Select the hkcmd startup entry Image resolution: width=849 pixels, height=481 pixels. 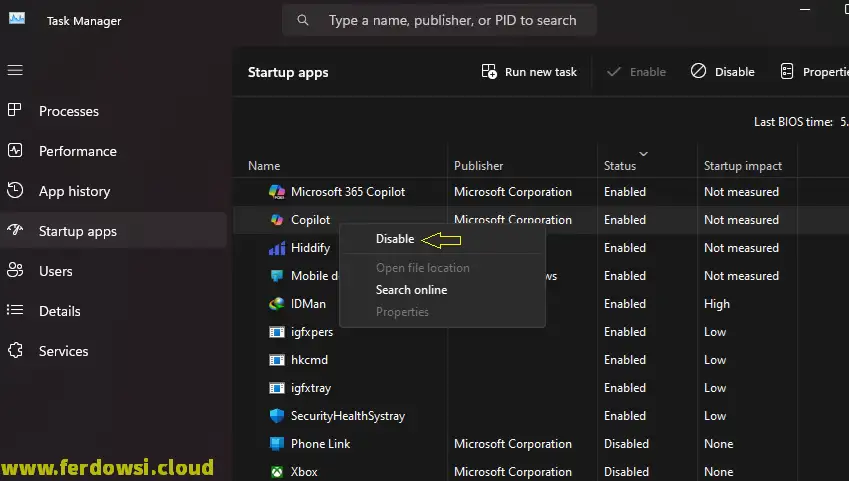click(x=309, y=360)
